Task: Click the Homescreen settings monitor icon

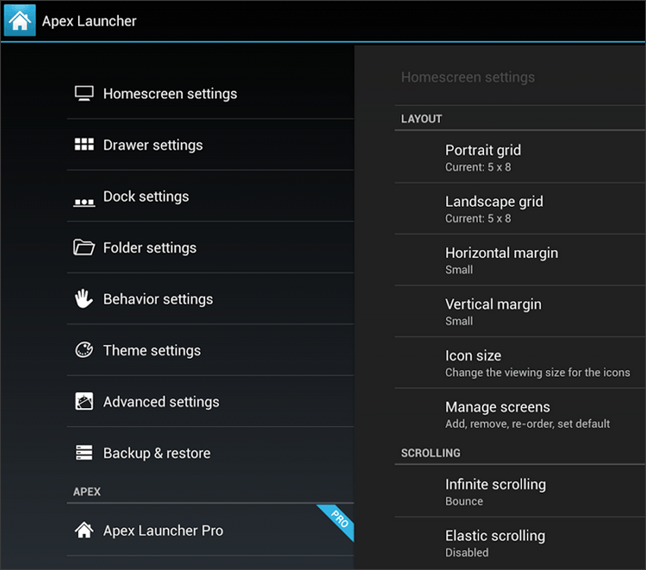Action: (x=84, y=94)
